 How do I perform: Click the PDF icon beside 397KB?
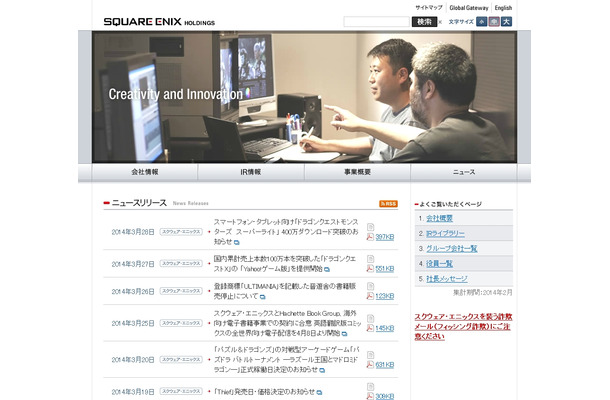click(370, 237)
